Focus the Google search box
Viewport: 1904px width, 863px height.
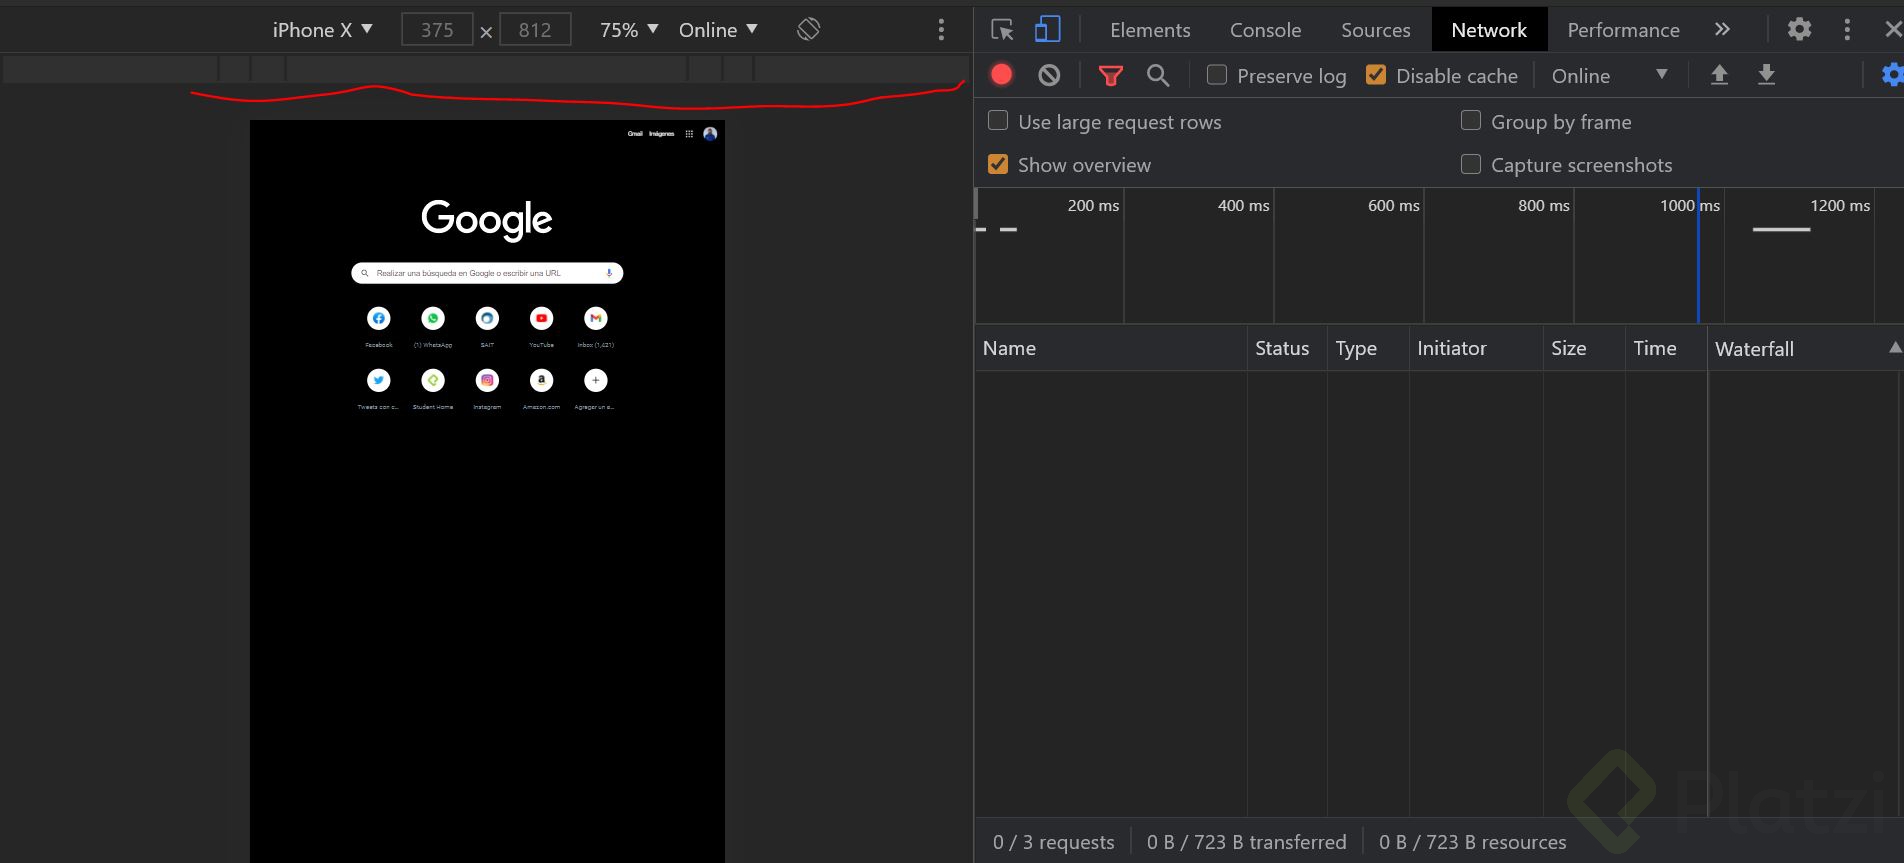[x=487, y=273]
